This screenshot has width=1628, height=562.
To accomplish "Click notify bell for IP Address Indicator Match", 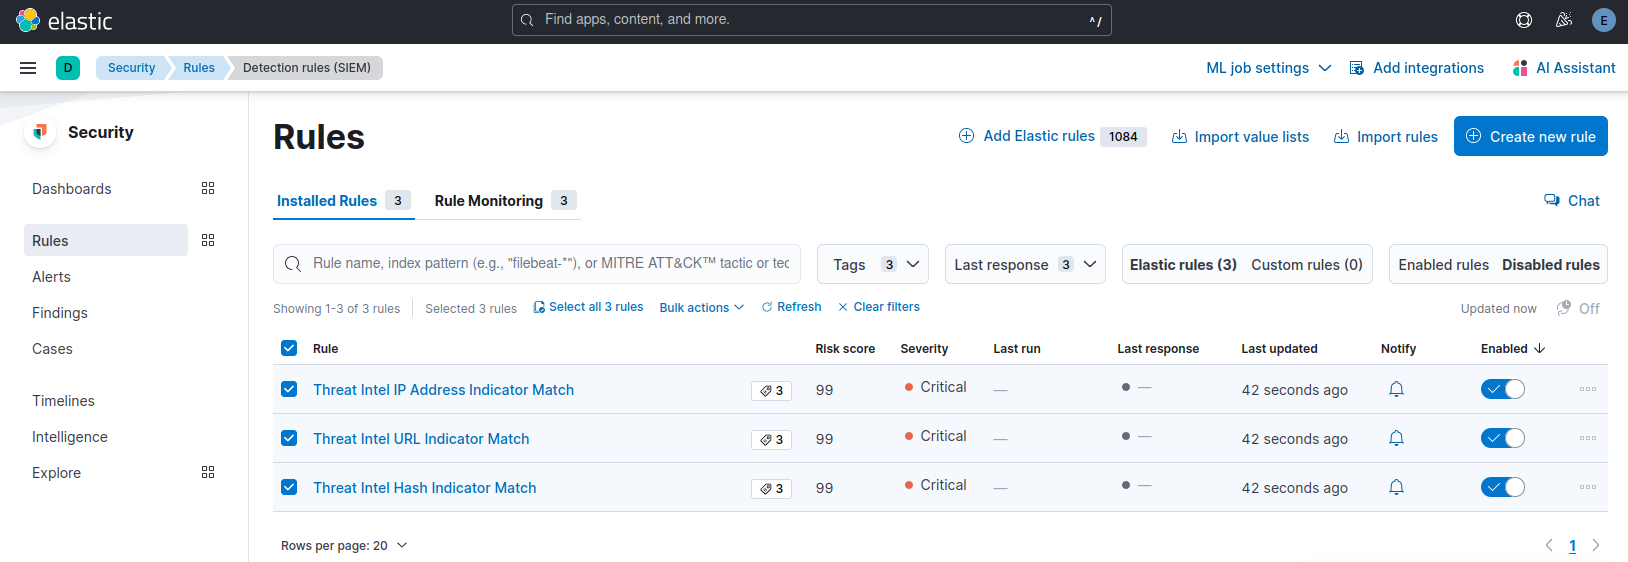I will click(1396, 389).
